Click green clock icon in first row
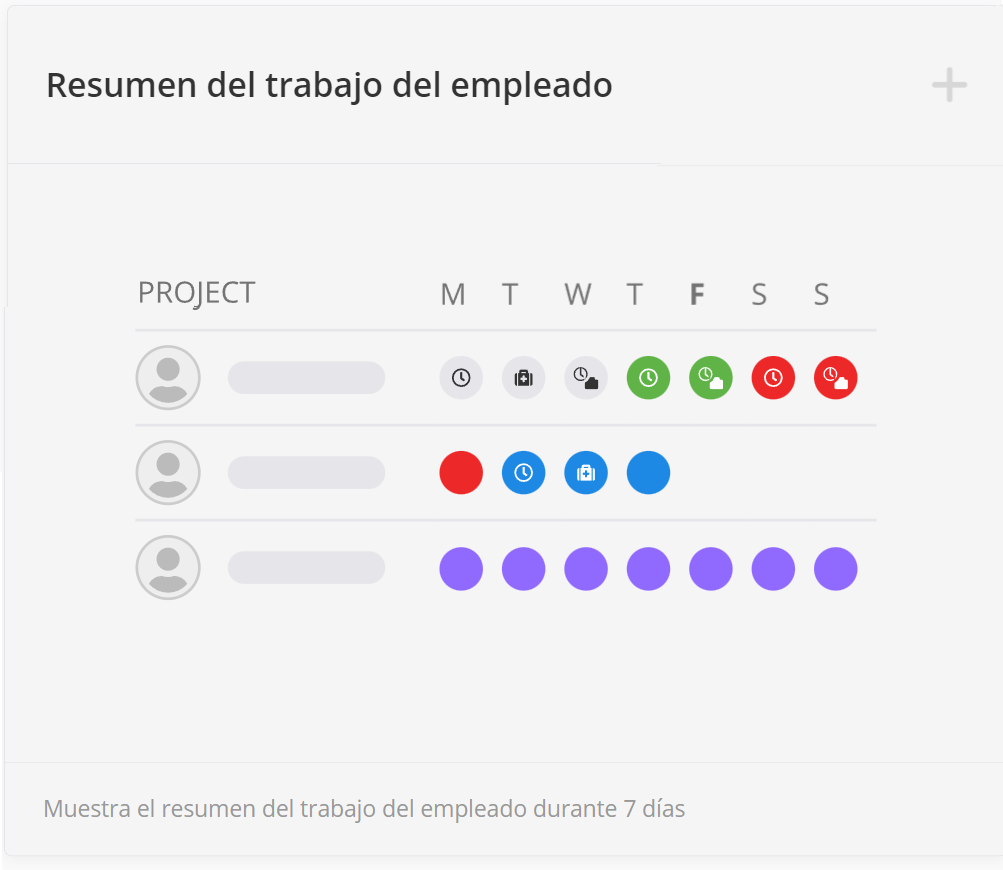The image size is (1003, 870). click(648, 378)
